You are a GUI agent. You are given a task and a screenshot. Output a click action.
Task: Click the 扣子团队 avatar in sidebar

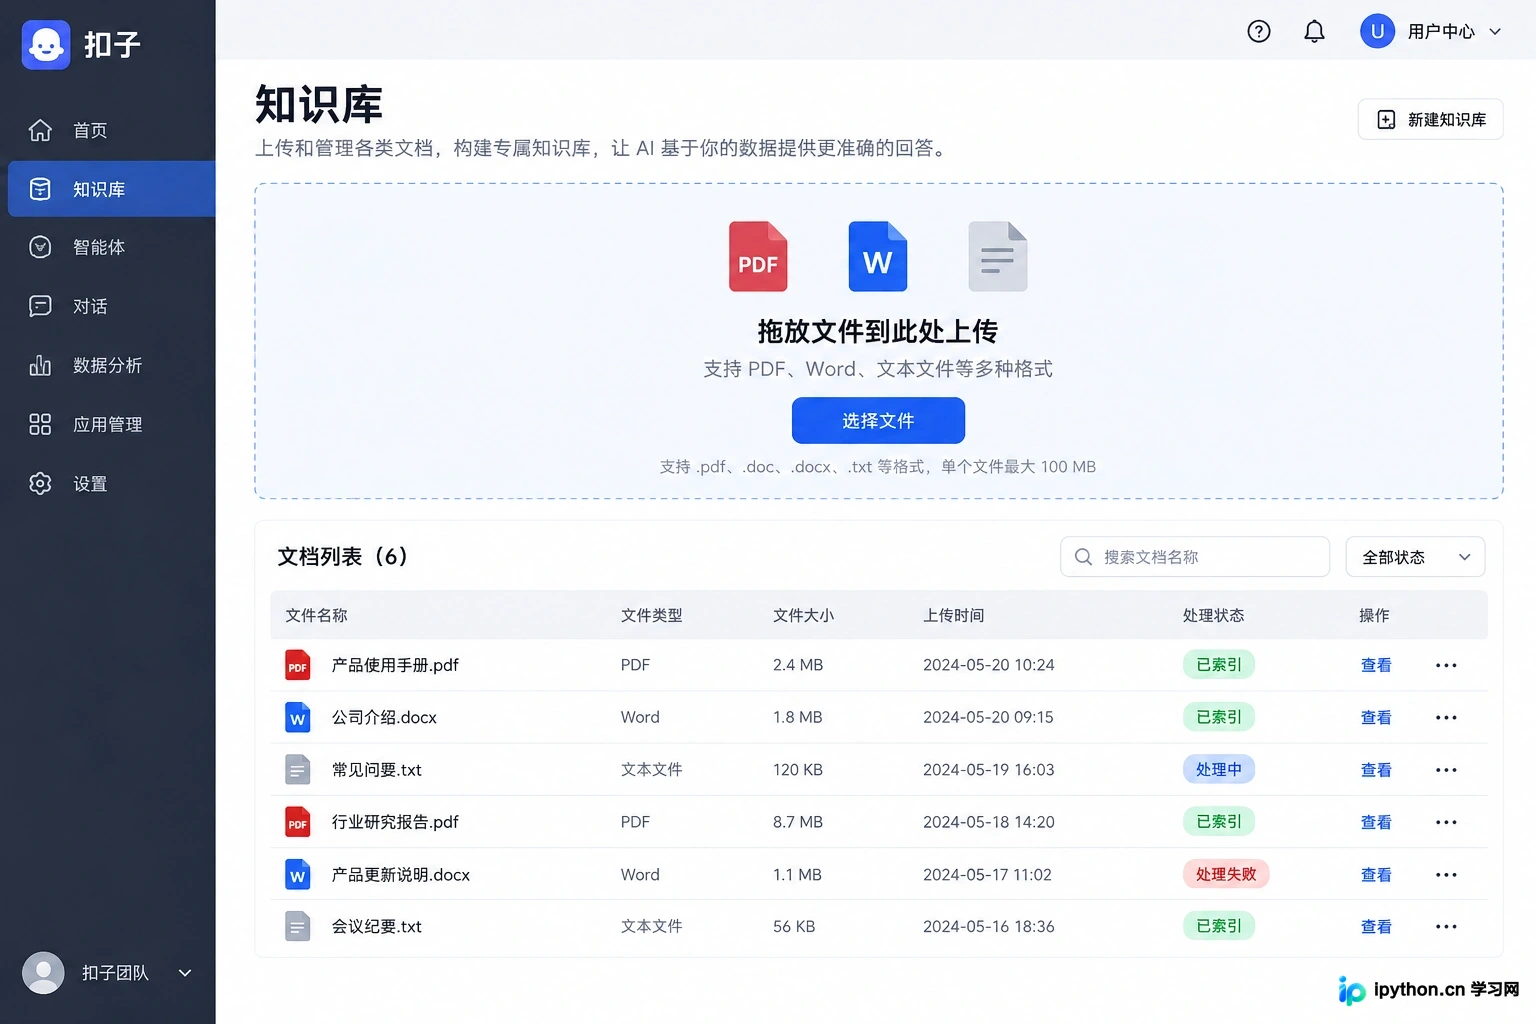(43, 973)
